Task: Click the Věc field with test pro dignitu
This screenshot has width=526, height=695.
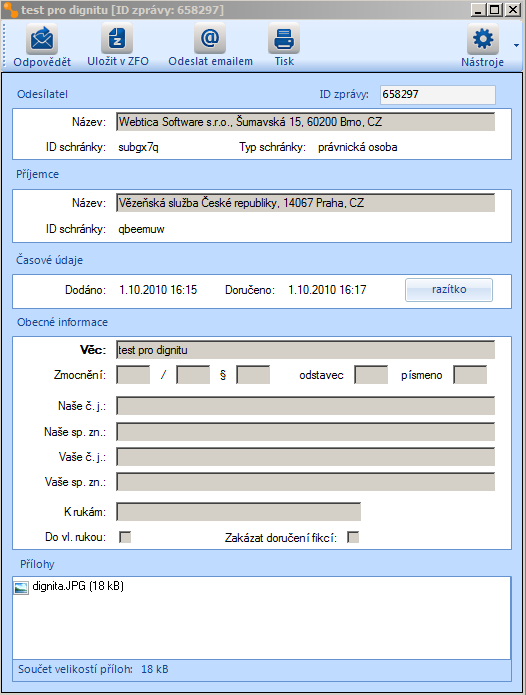Action: [x=306, y=350]
